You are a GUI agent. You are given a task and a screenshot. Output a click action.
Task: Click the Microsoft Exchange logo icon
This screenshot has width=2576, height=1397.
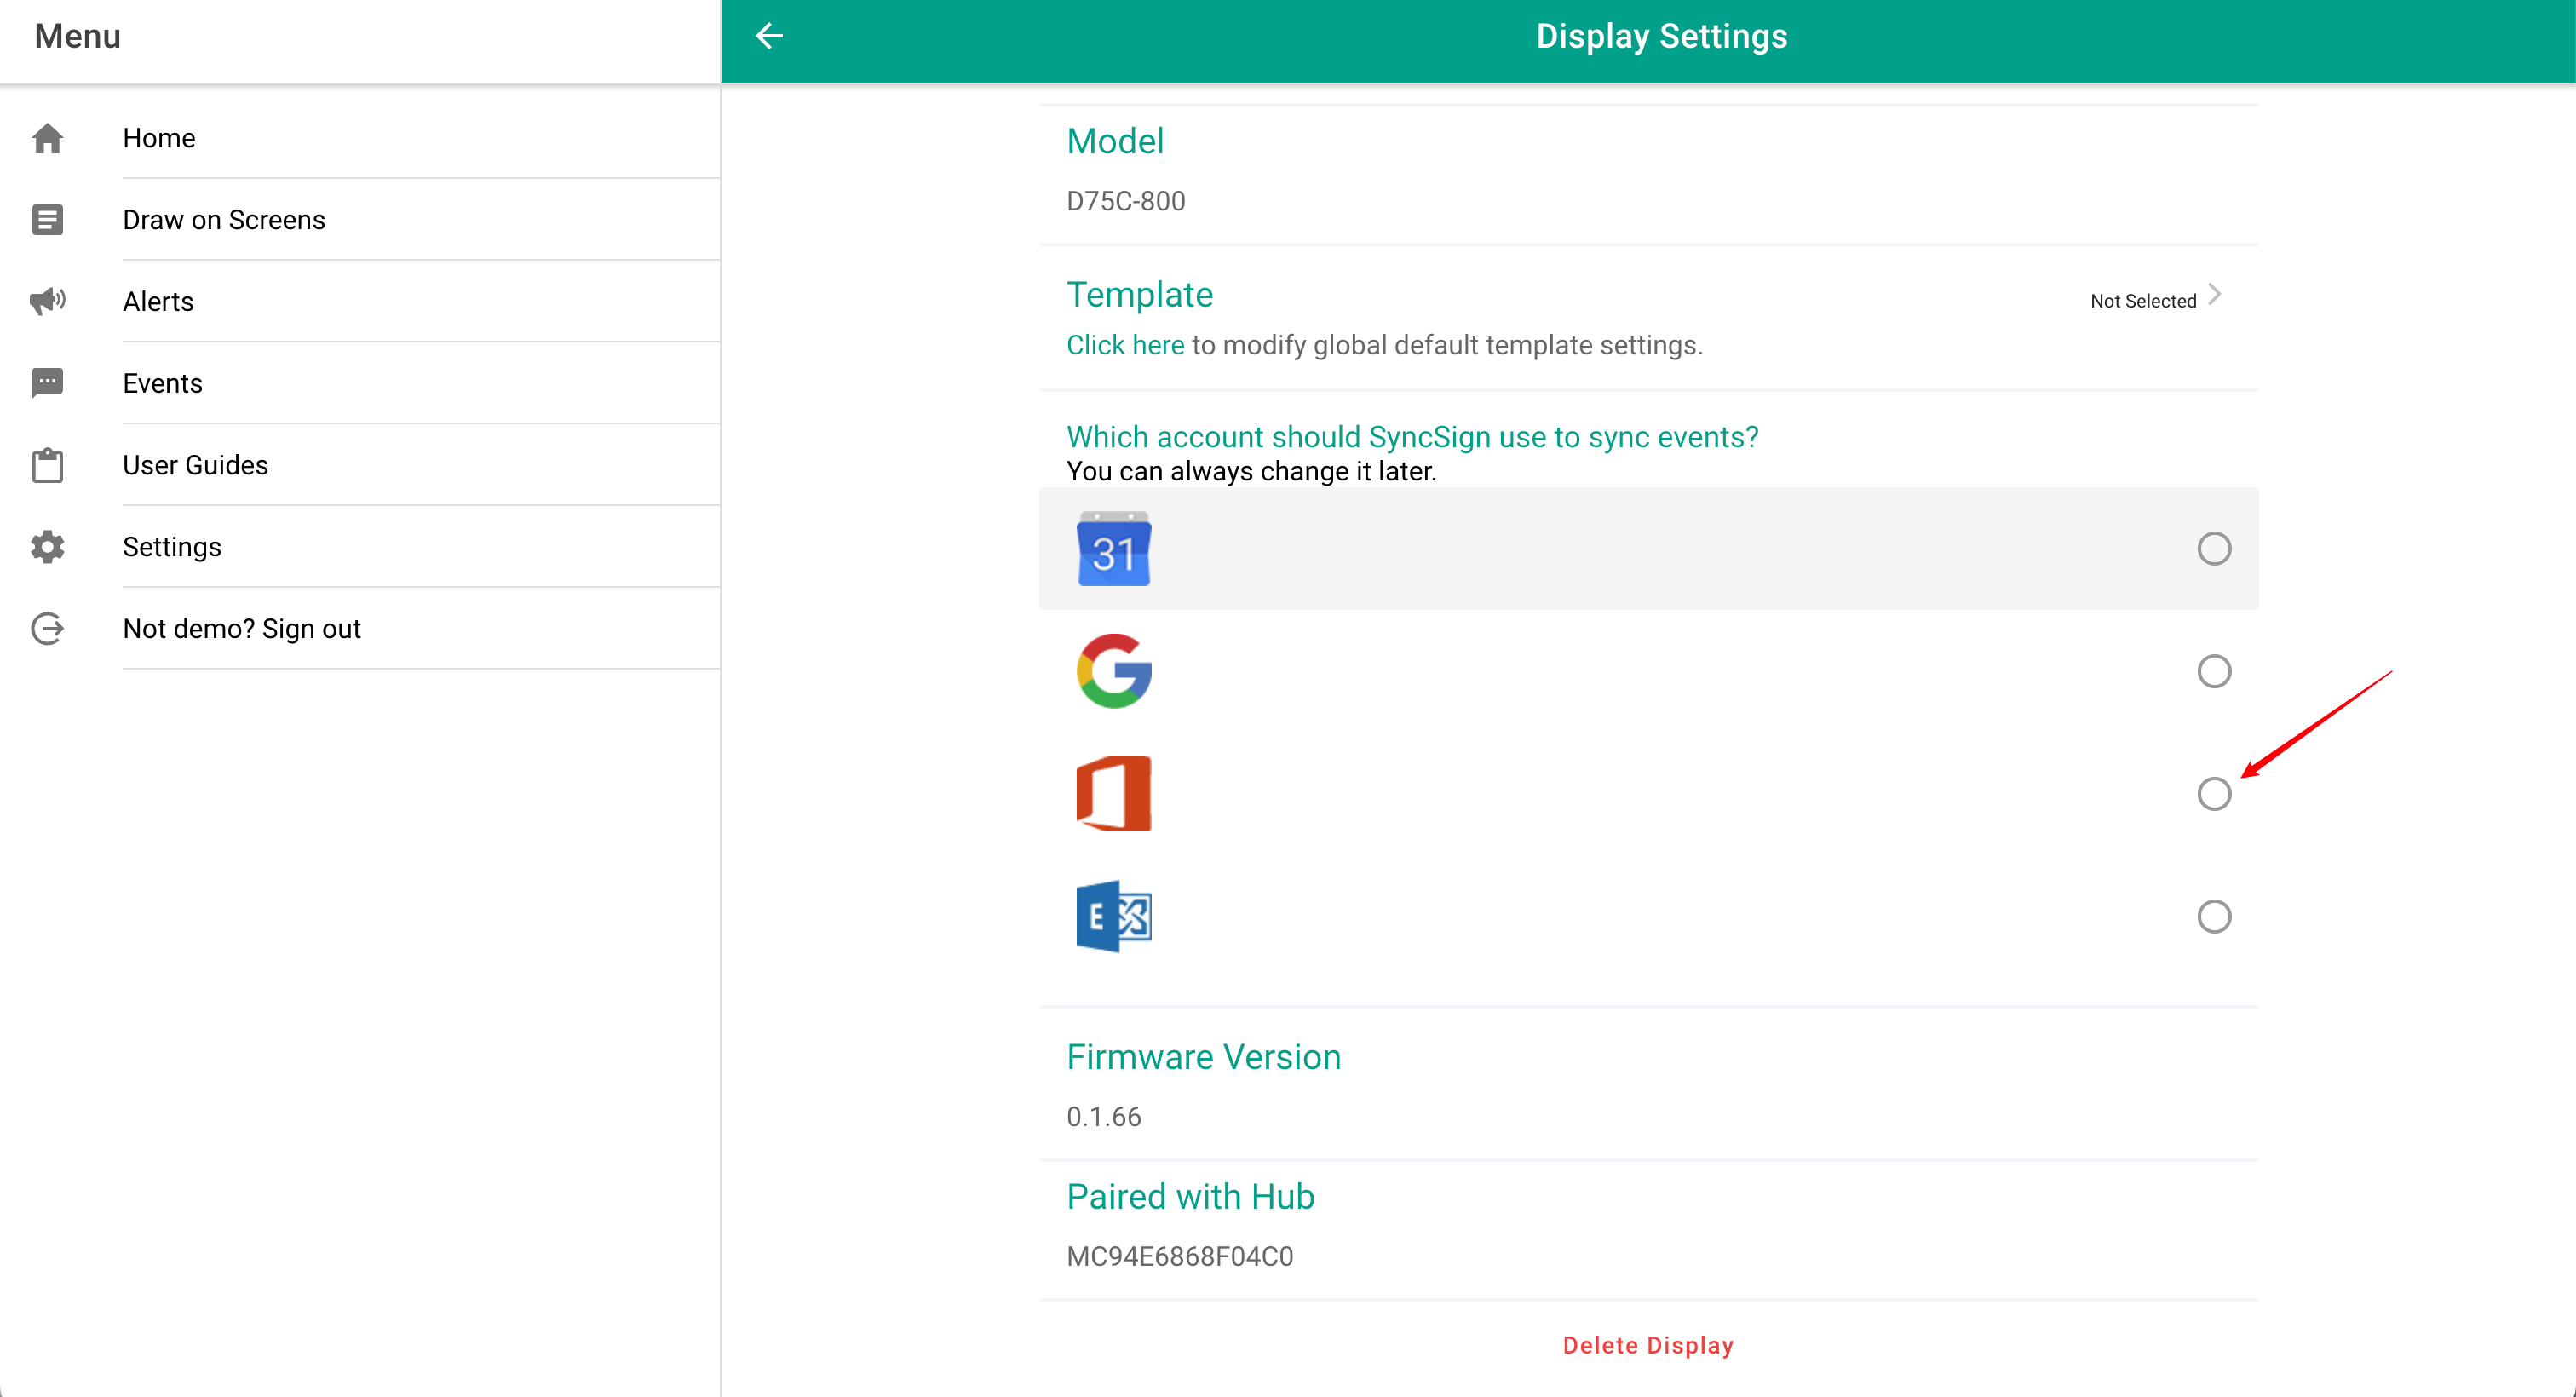click(x=1113, y=916)
